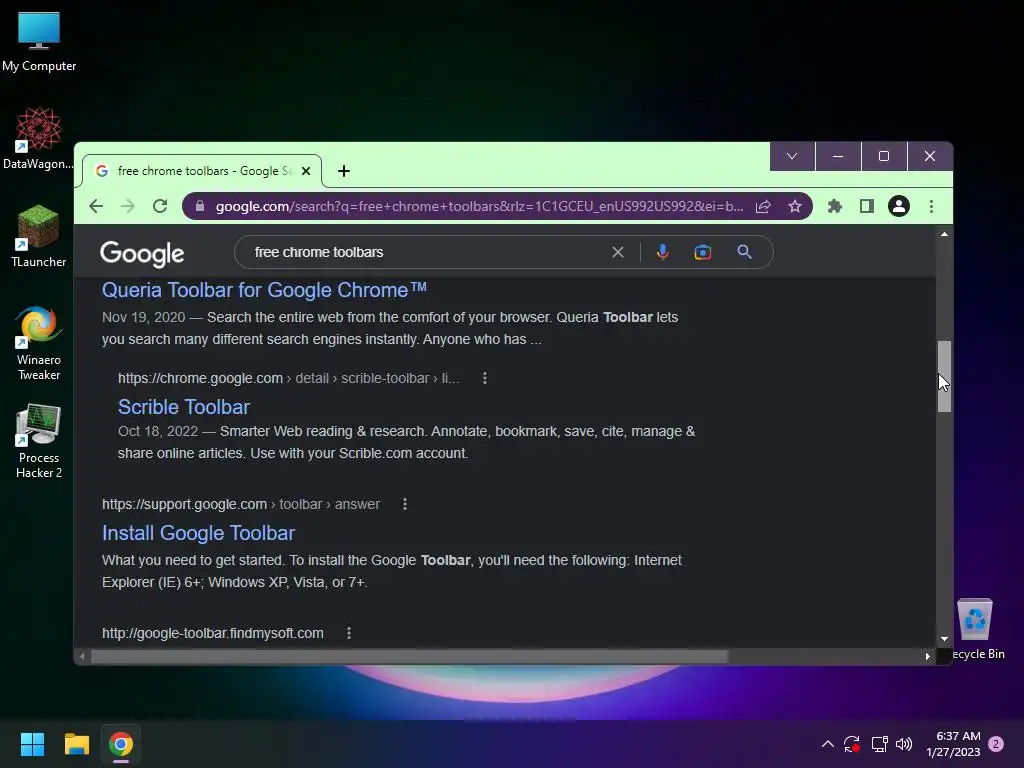Click the support.google.com toolbar URL
Image resolution: width=1024 pixels, height=768 pixels.
tap(241, 504)
